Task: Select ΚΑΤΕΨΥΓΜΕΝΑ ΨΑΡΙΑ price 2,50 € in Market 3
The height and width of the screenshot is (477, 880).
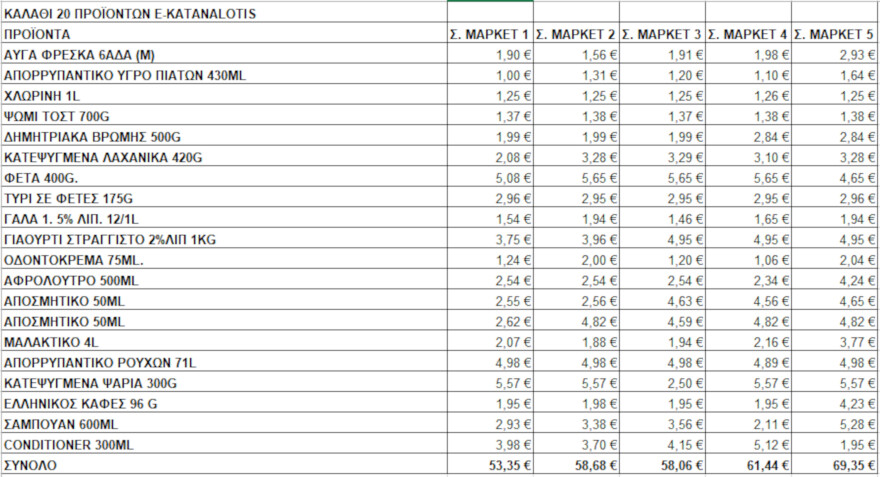Action: click(x=662, y=382)
